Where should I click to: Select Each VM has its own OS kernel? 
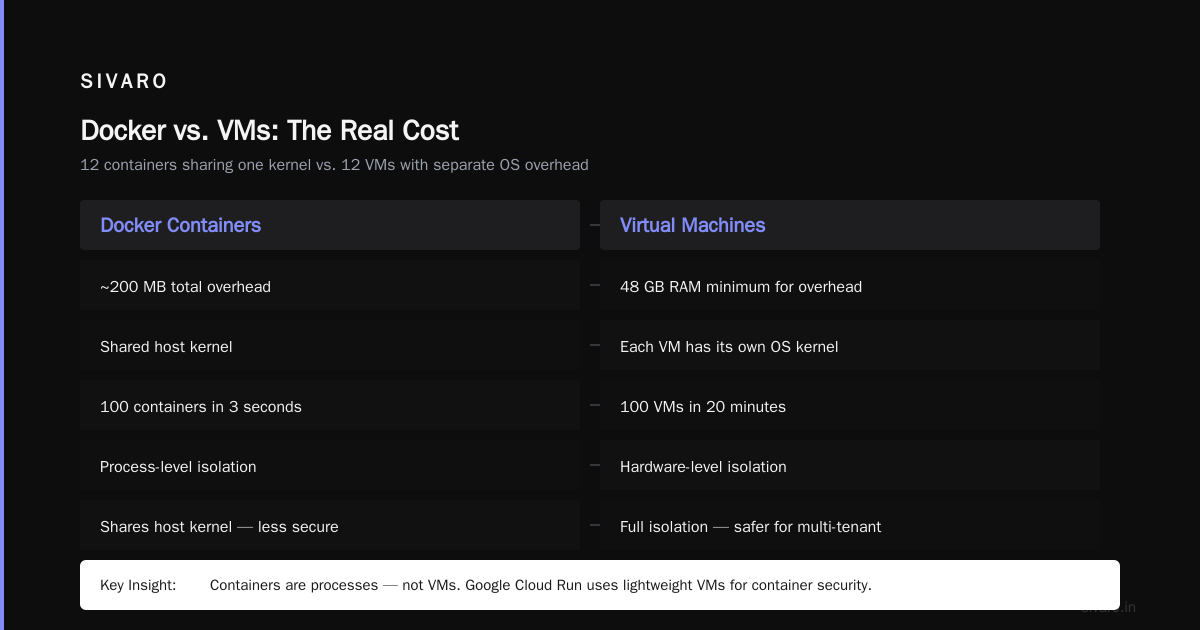(x=850, y=346)
